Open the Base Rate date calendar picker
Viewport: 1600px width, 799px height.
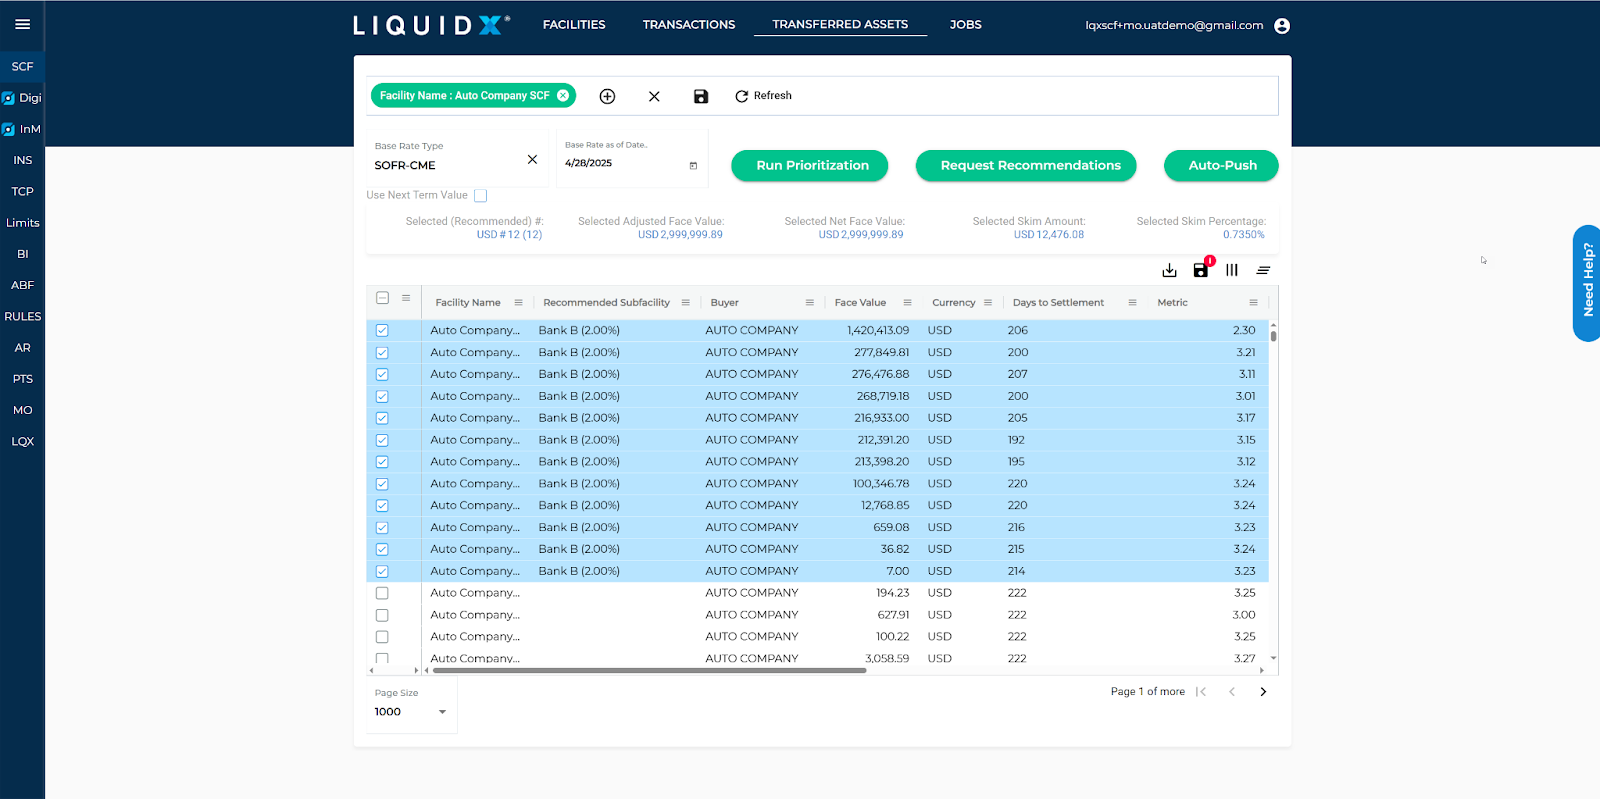pyautogui.click(x=693, y=166)
